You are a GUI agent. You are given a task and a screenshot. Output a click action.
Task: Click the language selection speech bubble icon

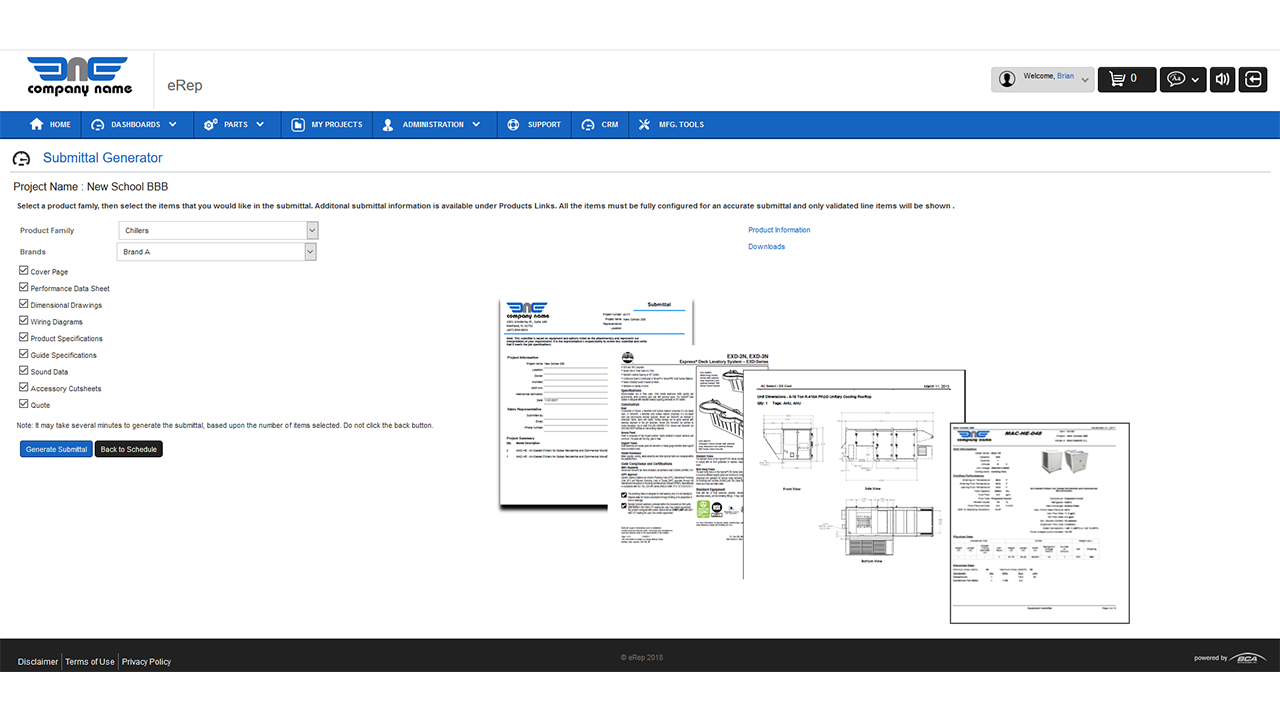[1177, 79]
